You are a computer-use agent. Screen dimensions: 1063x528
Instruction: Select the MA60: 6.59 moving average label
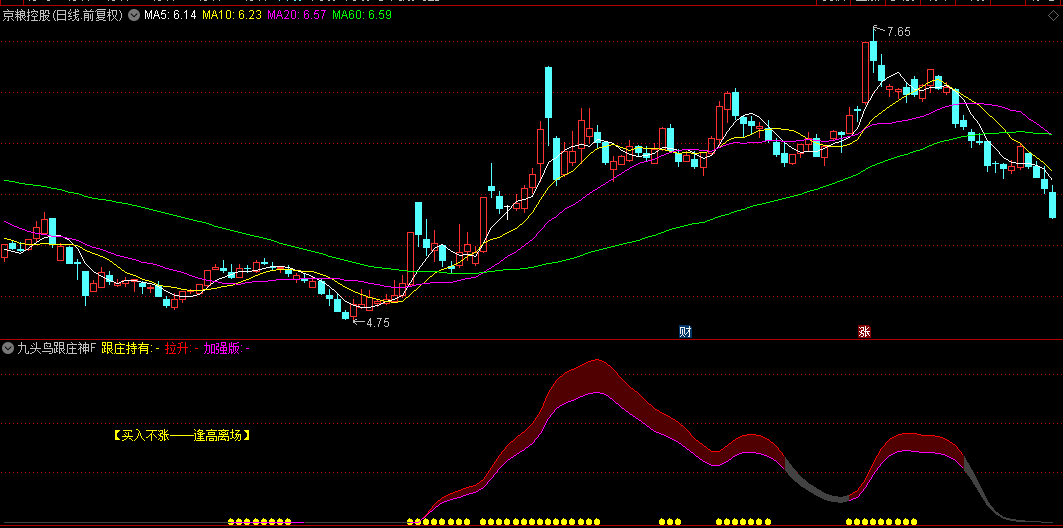[362, 15]
